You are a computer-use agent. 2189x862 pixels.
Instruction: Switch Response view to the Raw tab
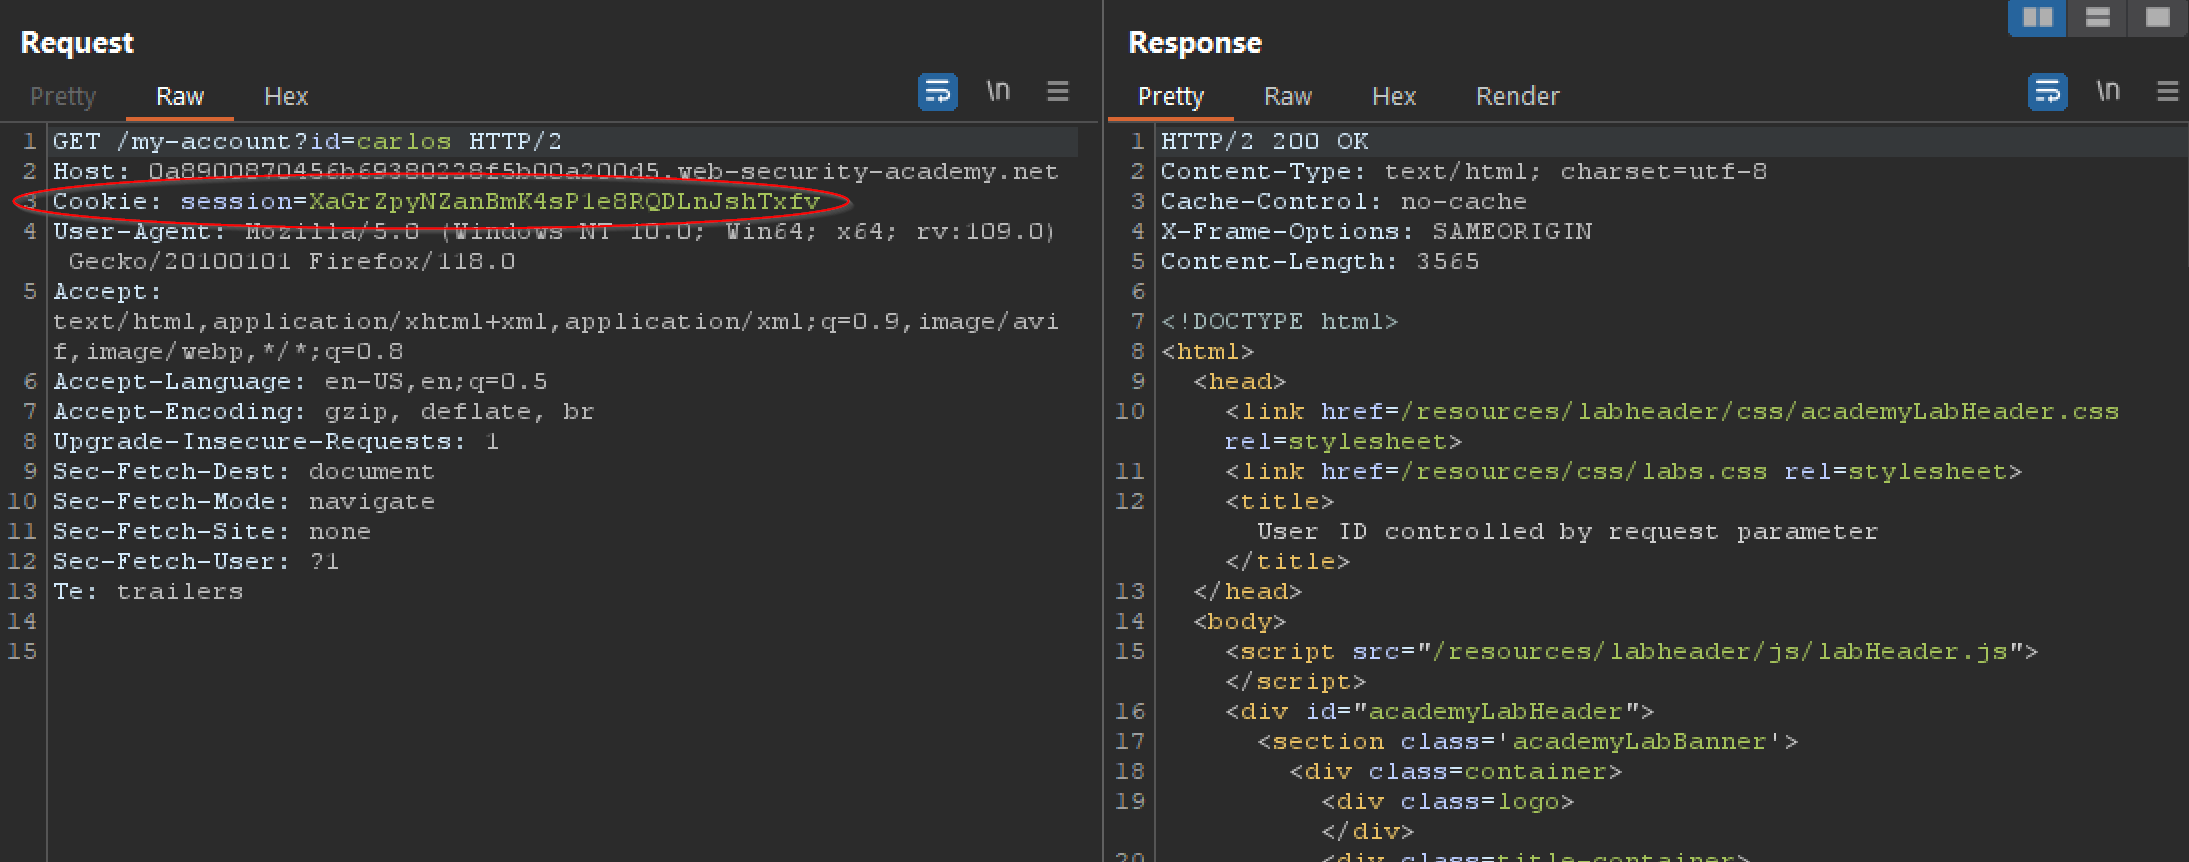point(1288,97)
